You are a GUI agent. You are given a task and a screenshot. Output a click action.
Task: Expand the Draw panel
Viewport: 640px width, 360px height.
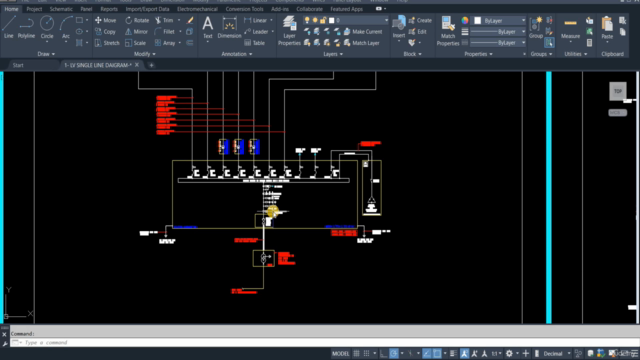pos(46,54)
